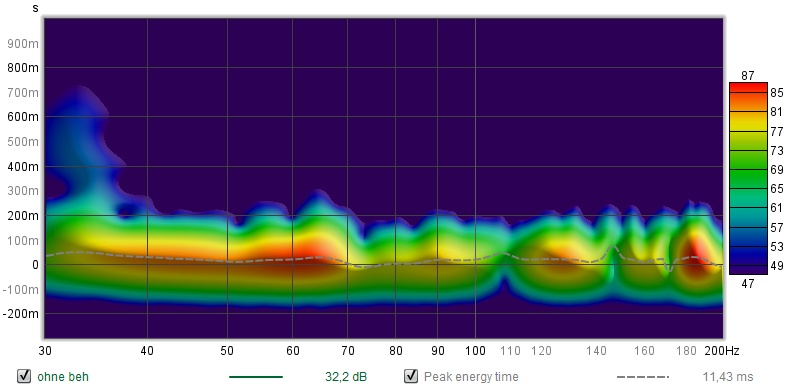Select the grey dashed line sample in legend
The image size is (800, 391).
643,377
